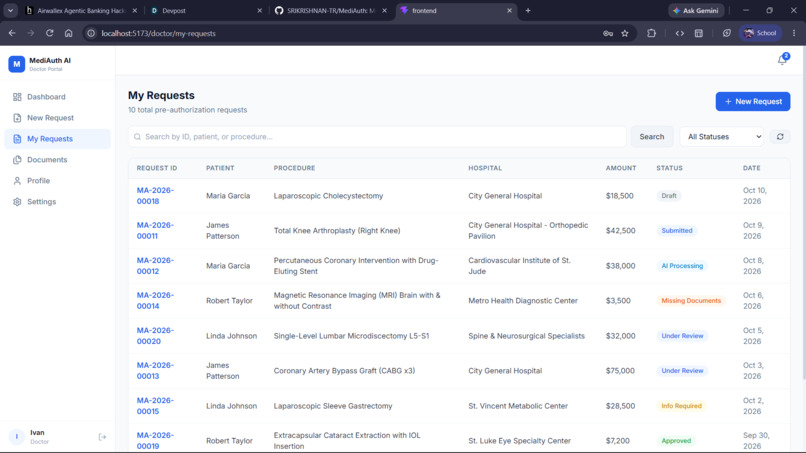The height and width of the screenshot is (453, 806).
Task: Click the Profile person icon in sidebar
Action: pyautogui.click(x=17, y=181)
